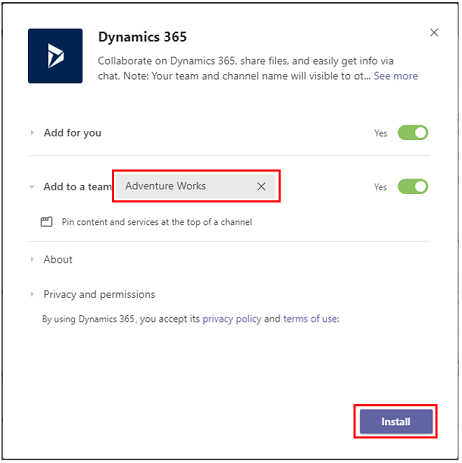Expand Privacy and permissions section
462x463 pixels.
tap(32, 294)
